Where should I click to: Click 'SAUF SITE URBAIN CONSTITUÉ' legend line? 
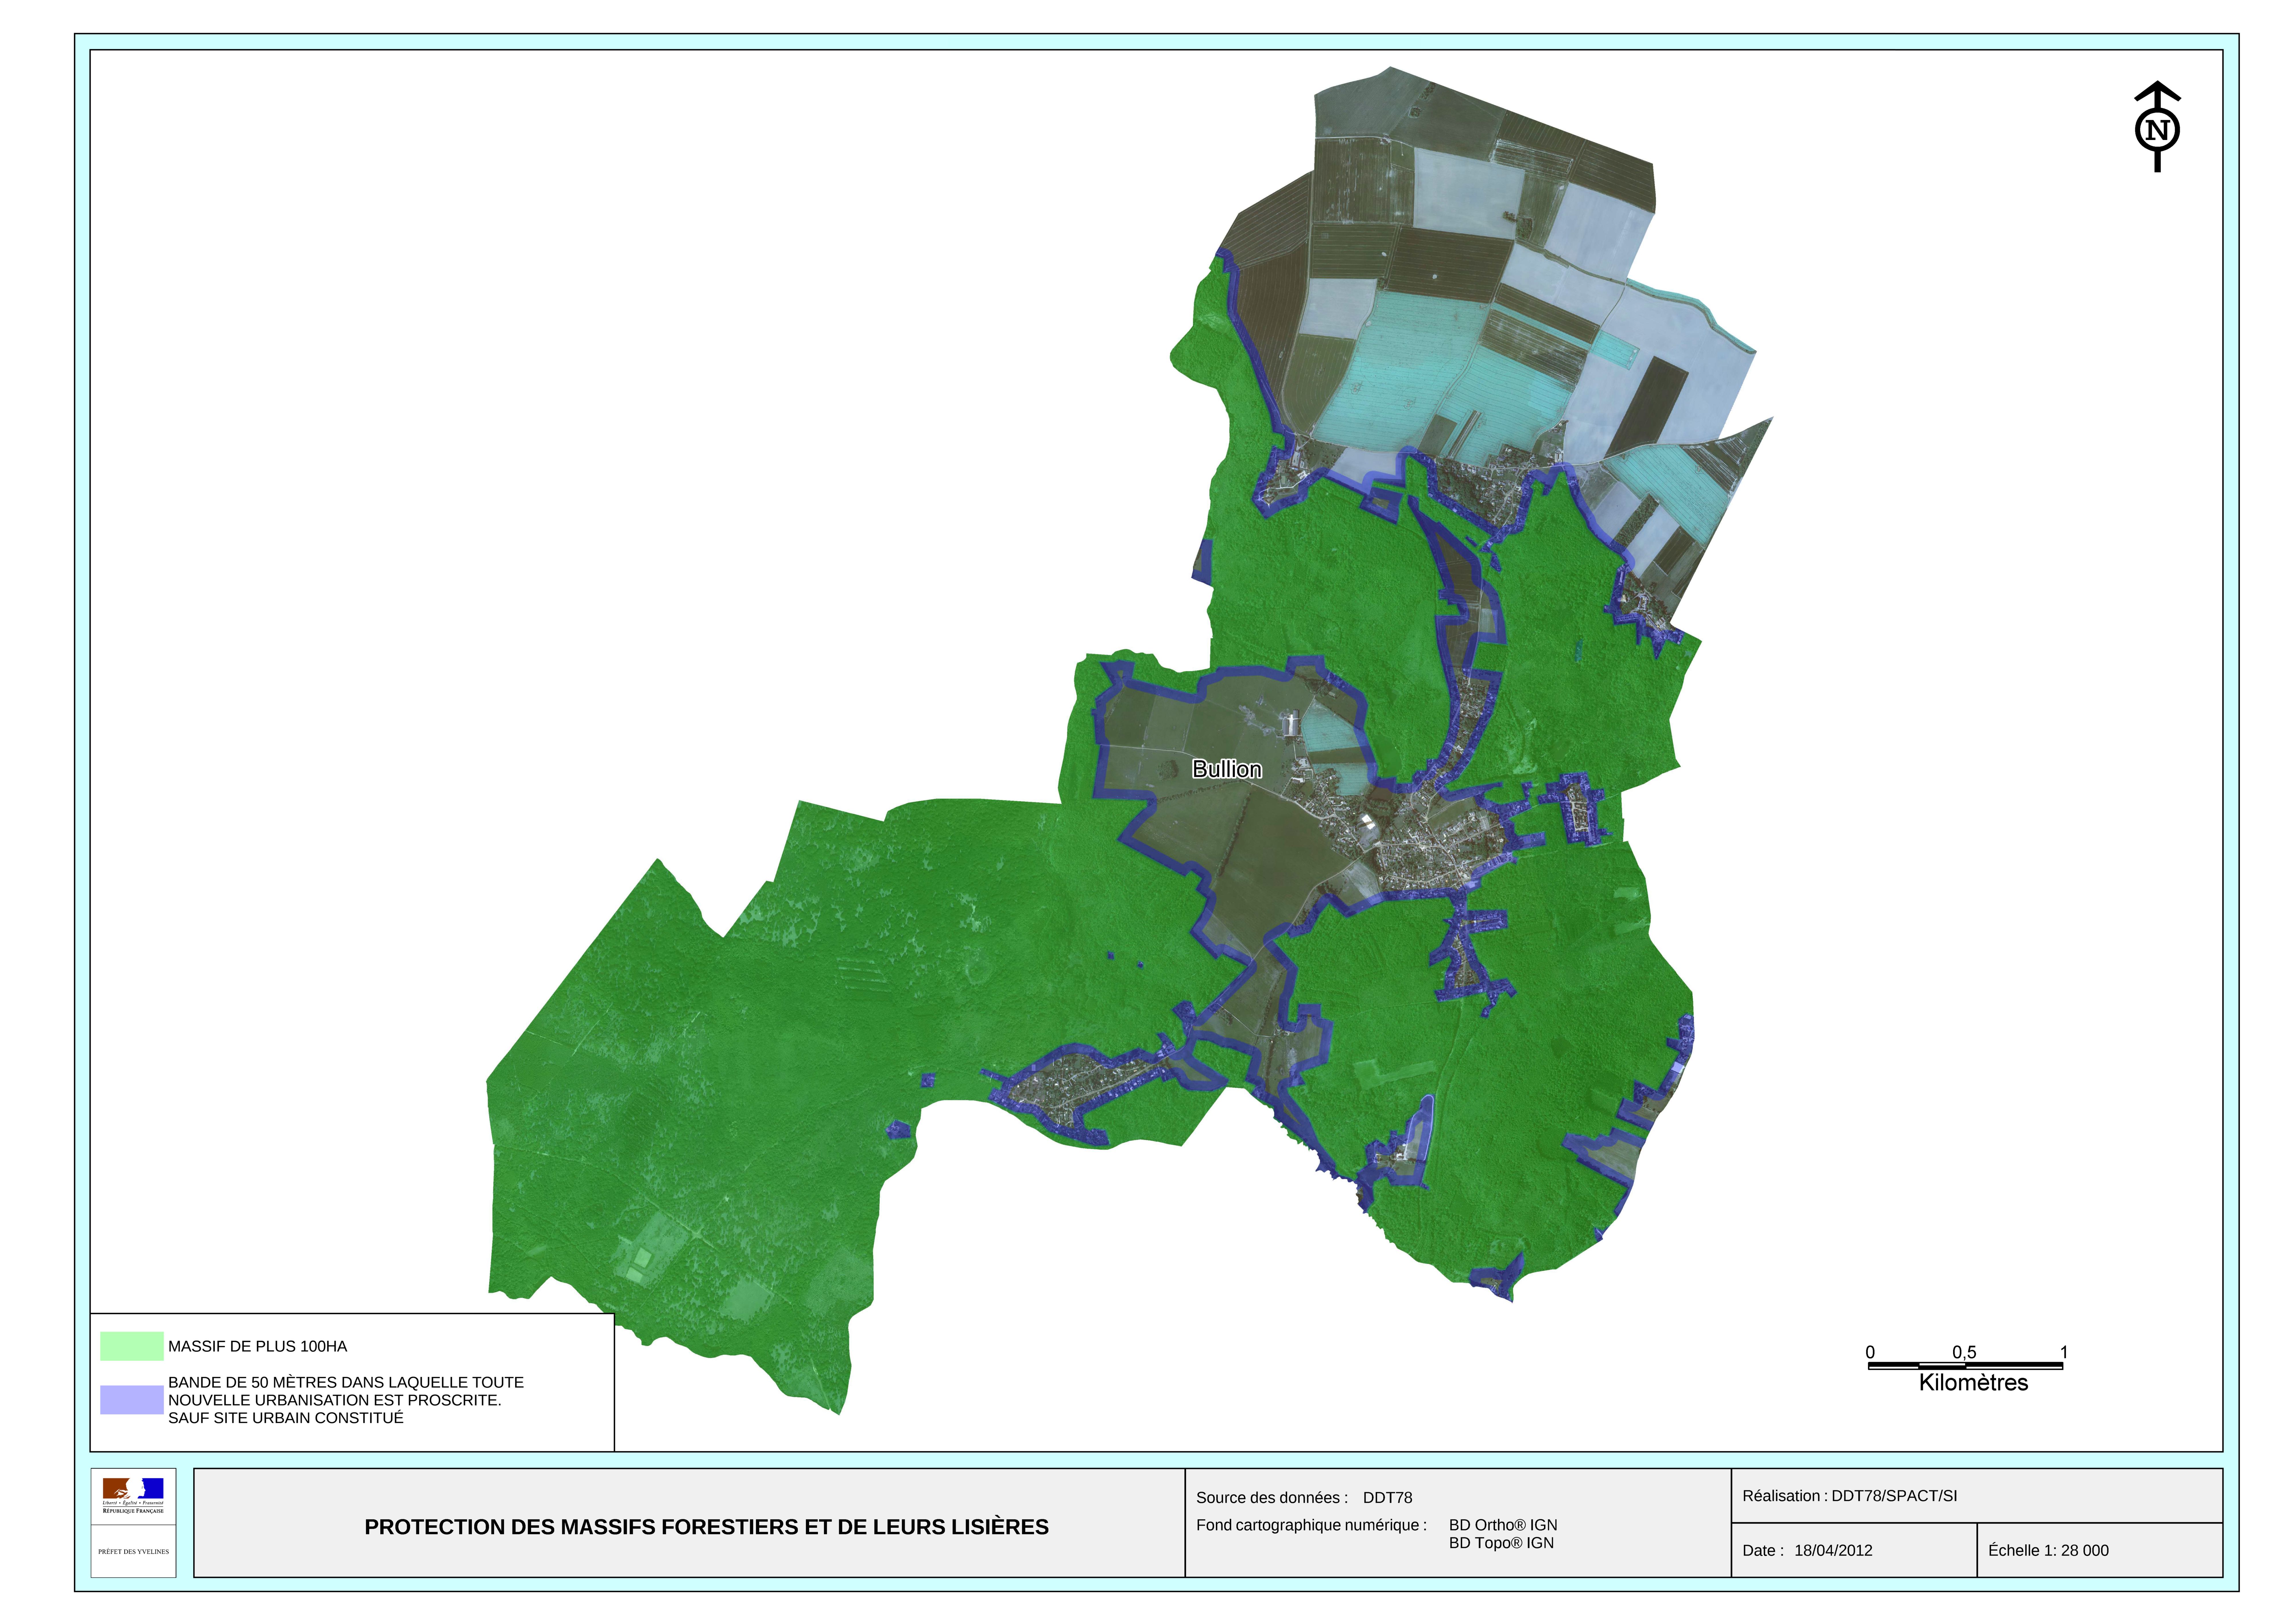[286, 1418]
